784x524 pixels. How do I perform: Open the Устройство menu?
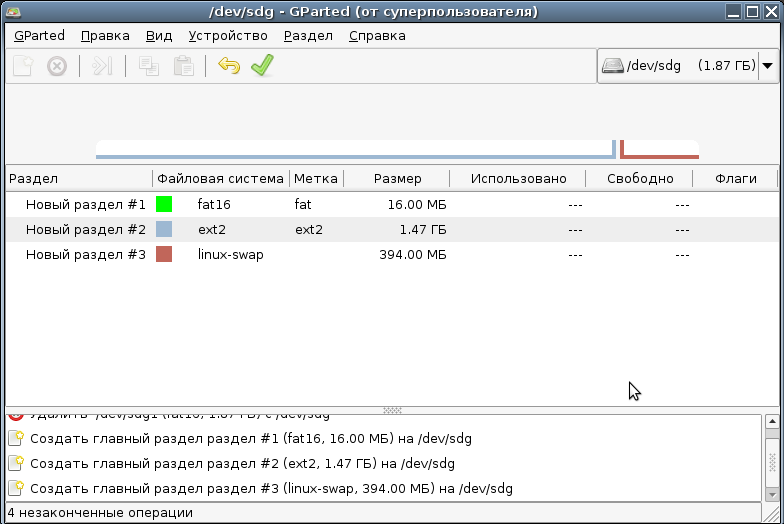(x=228, y=36)
